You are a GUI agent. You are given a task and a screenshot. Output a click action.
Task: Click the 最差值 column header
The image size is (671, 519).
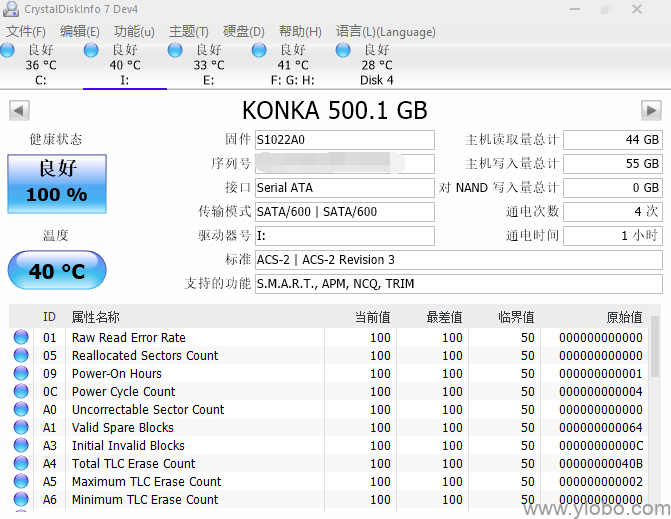(x=444, y=317)
